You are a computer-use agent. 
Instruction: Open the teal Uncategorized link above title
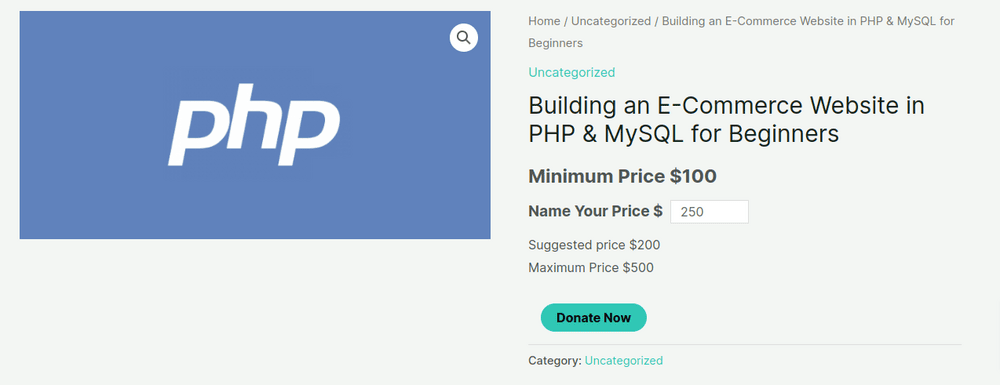pos(571,72)
